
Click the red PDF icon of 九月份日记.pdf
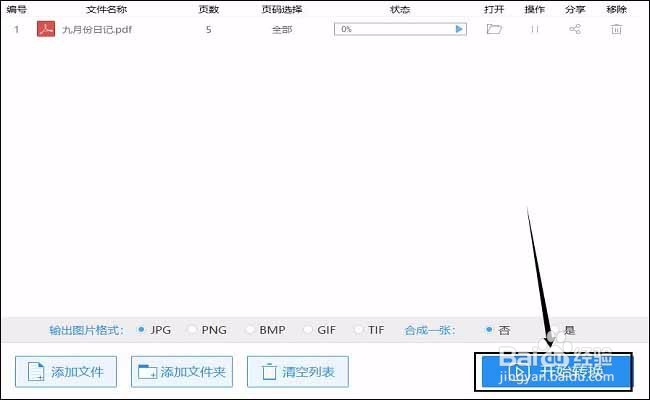[46, 29]
